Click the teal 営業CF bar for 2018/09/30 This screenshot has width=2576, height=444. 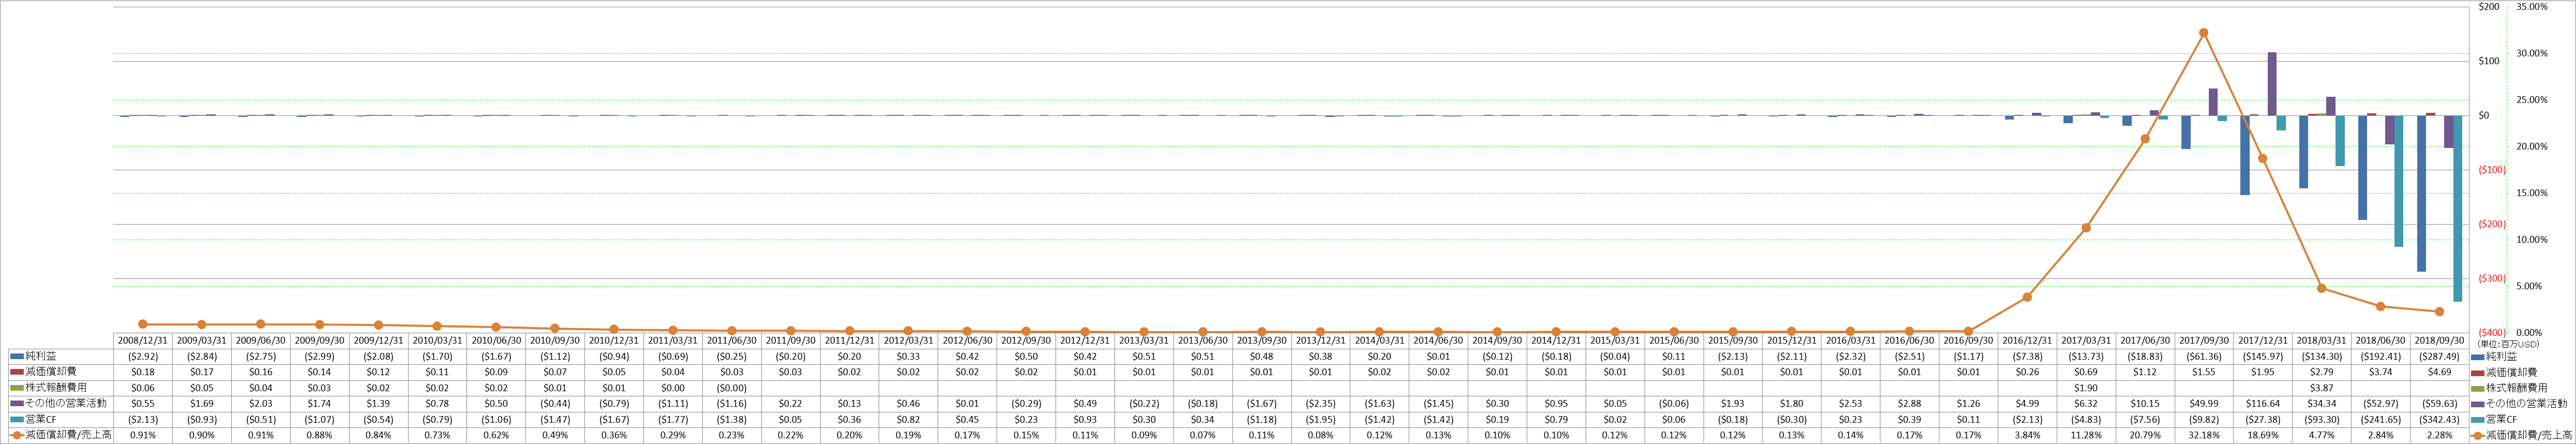[x=2457, y=208]
